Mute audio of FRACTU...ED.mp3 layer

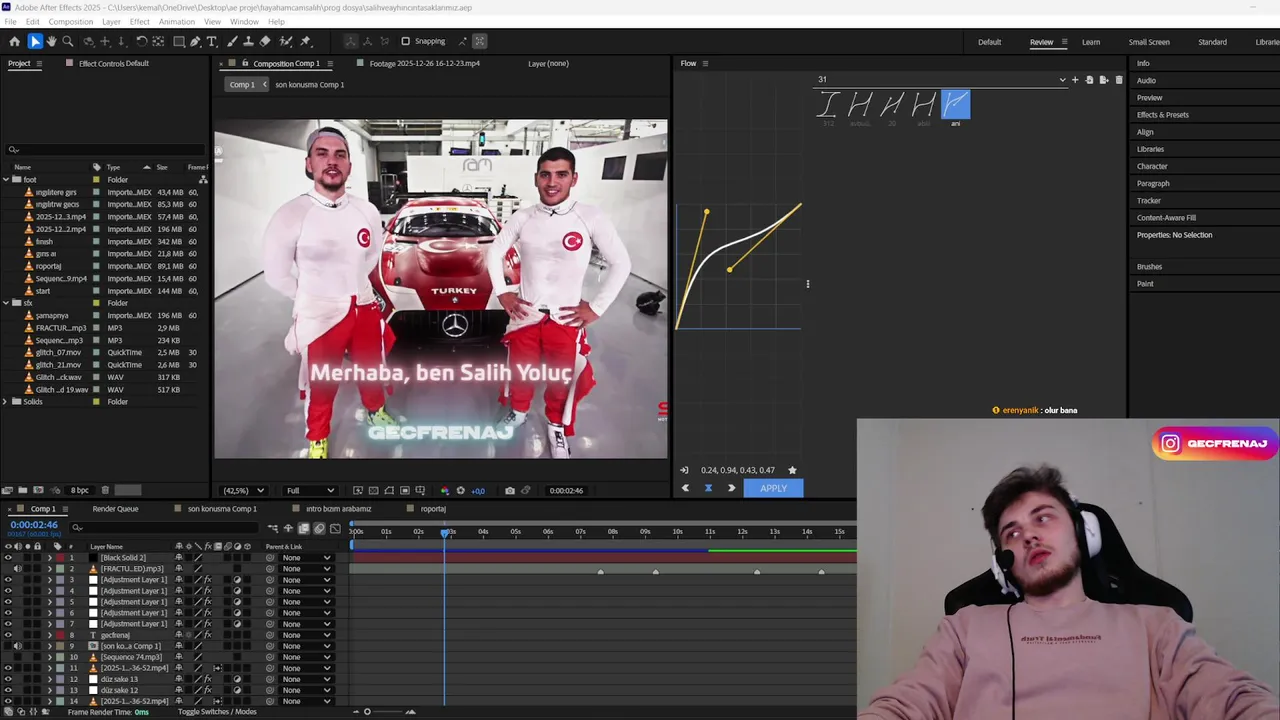(x=17, y=569)
